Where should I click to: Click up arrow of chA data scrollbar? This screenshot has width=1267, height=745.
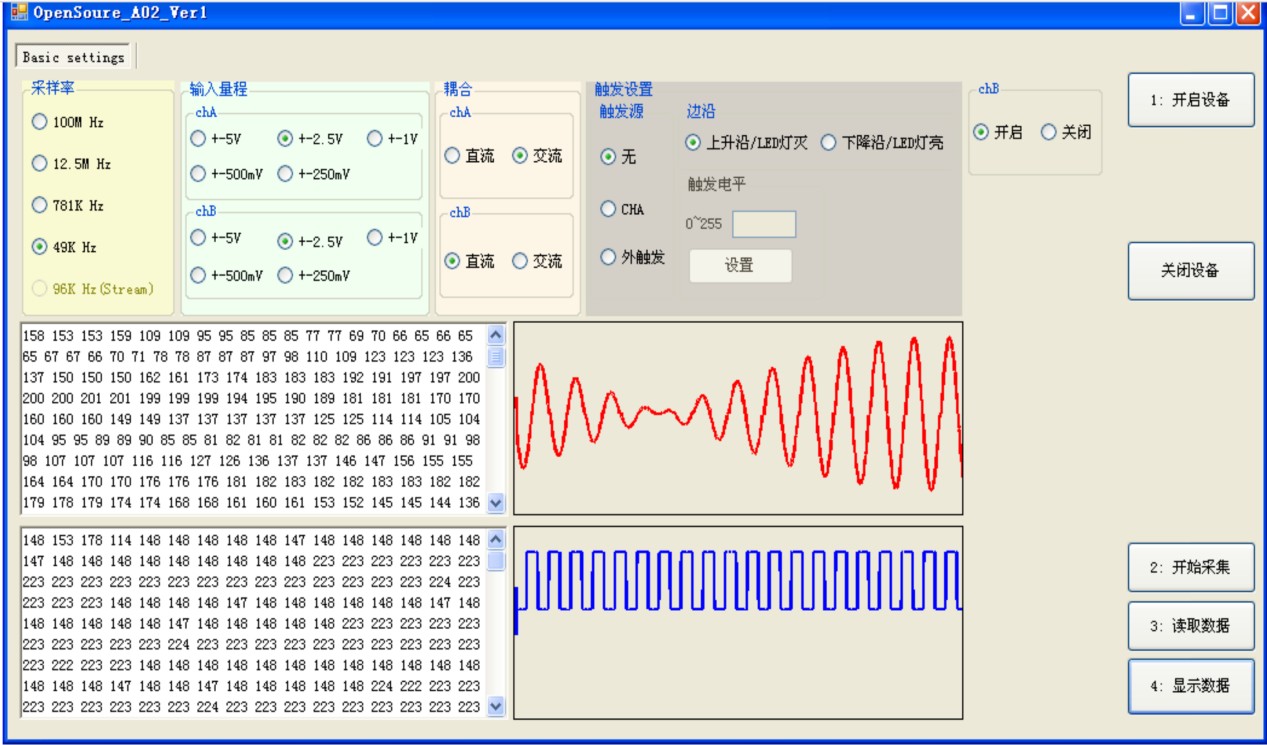click(x=496, y=337)
